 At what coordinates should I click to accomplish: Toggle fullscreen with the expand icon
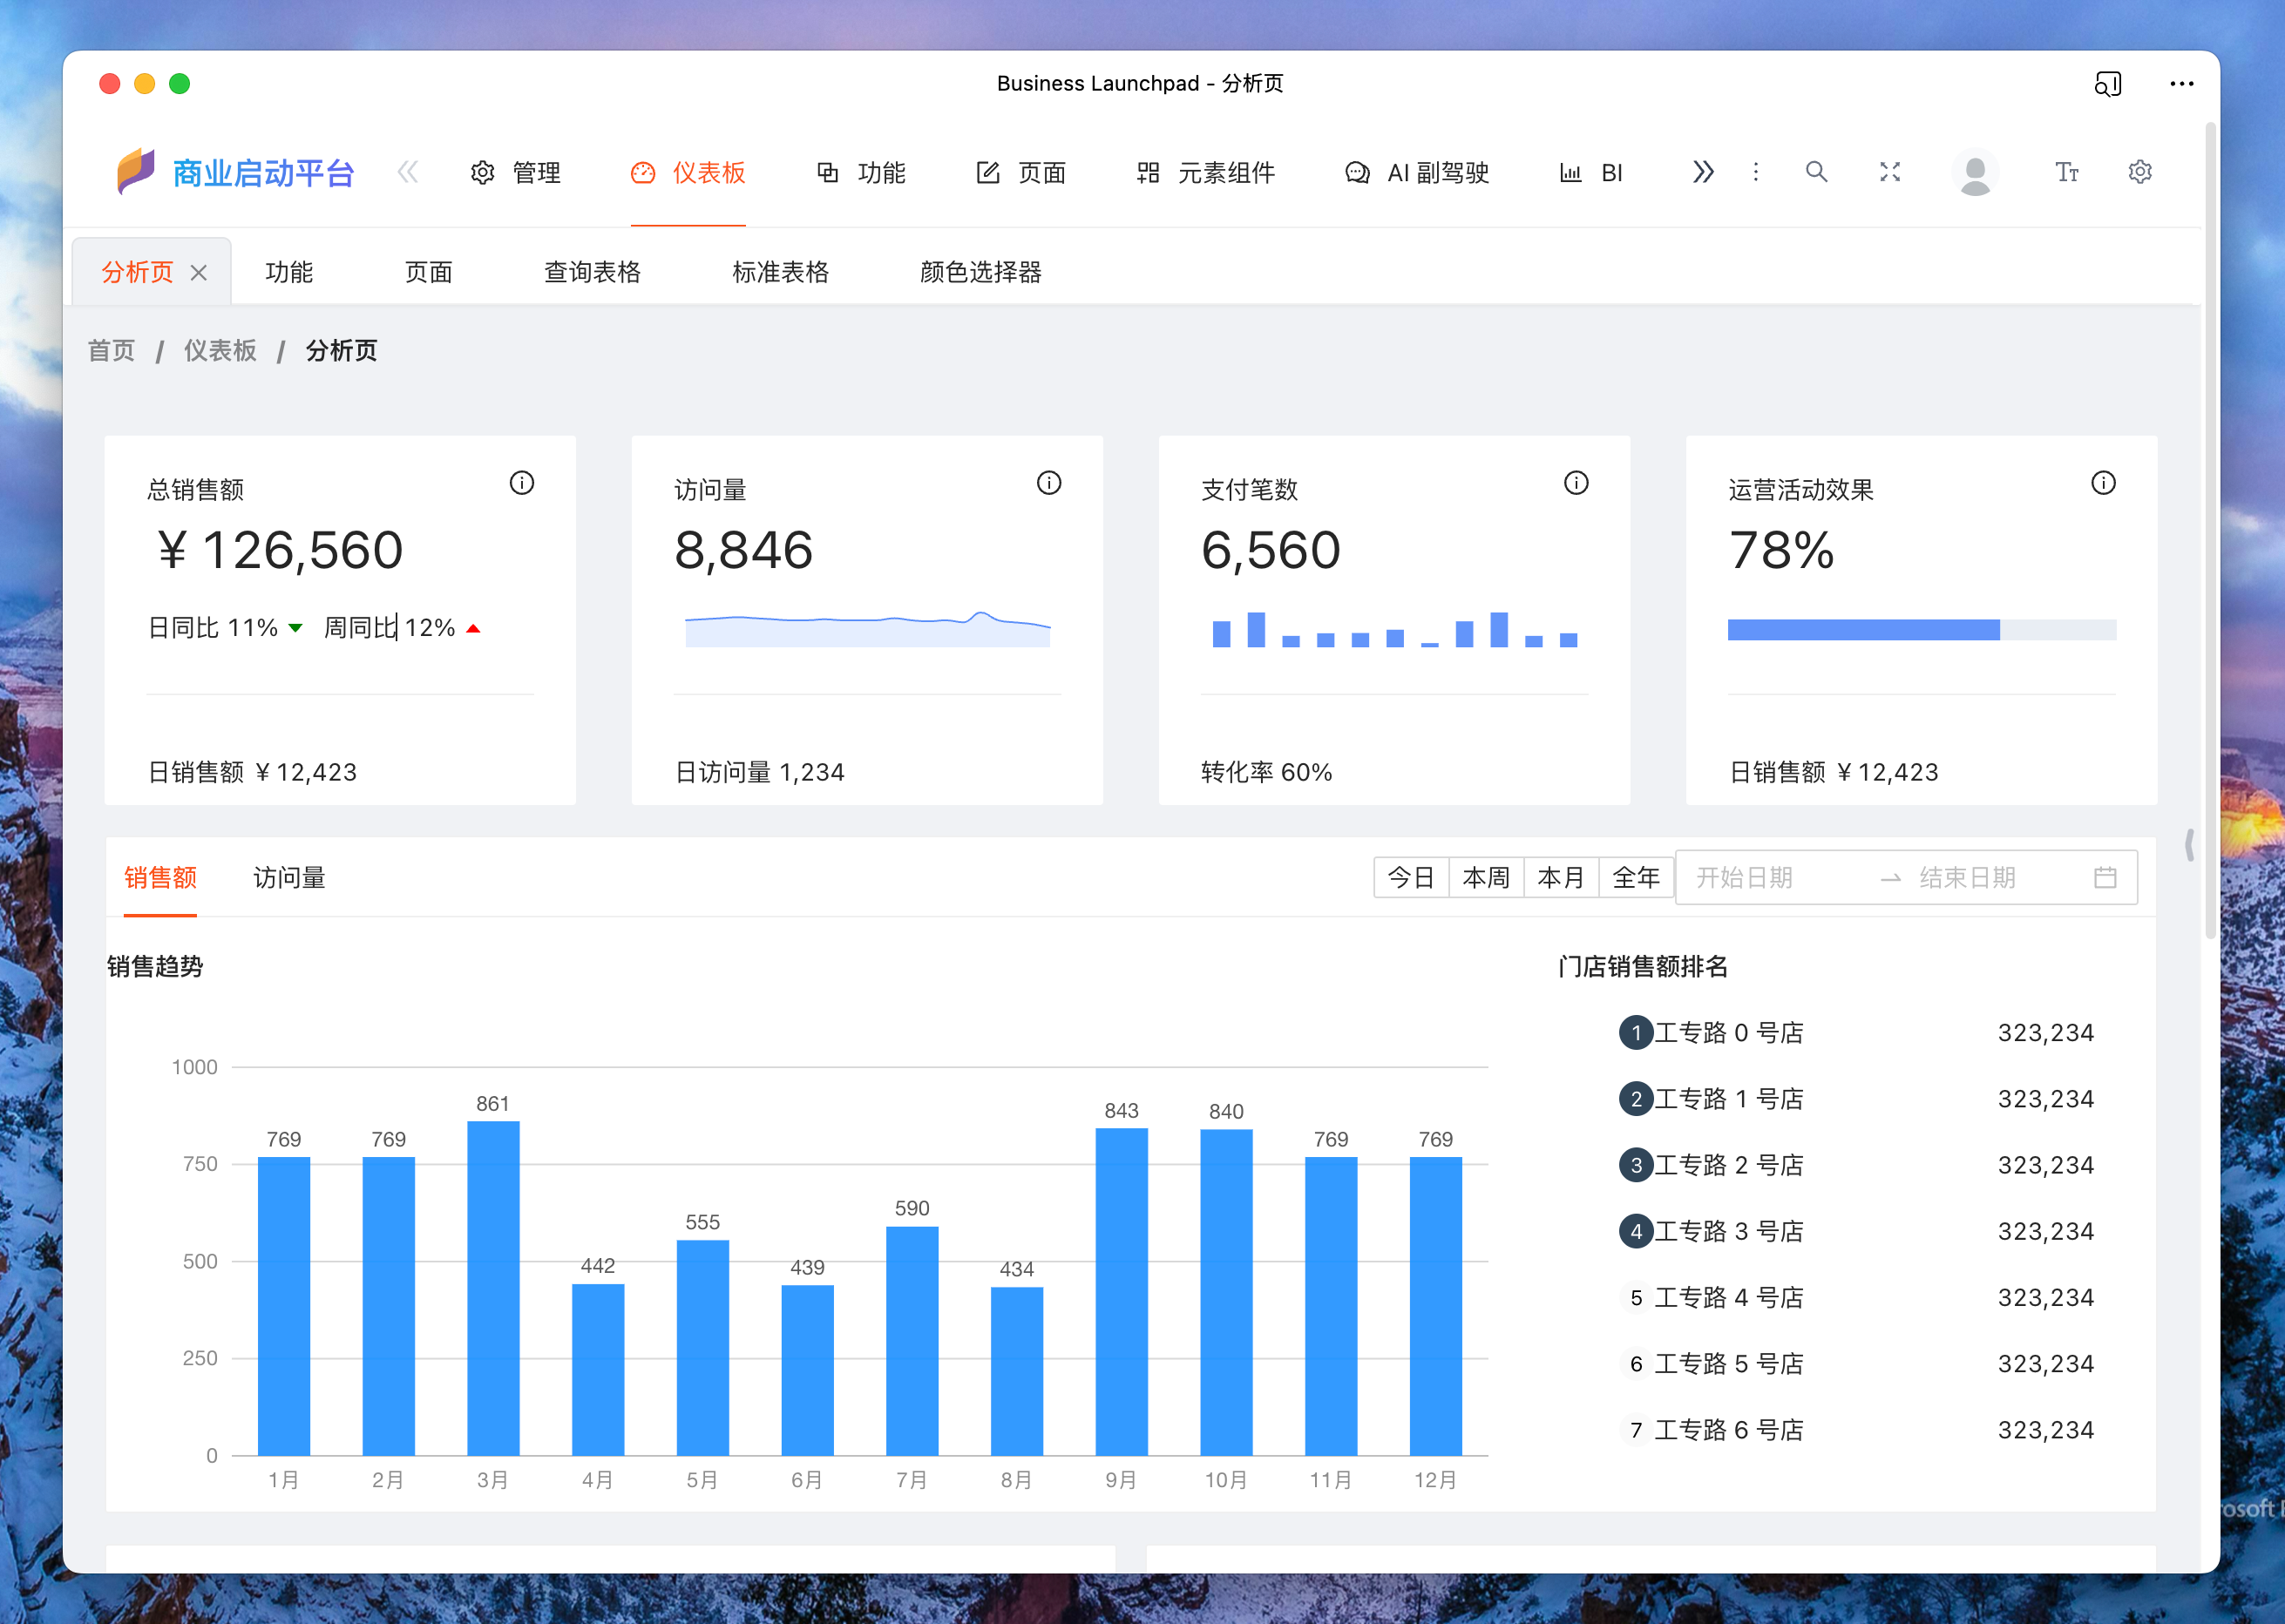1889,172
